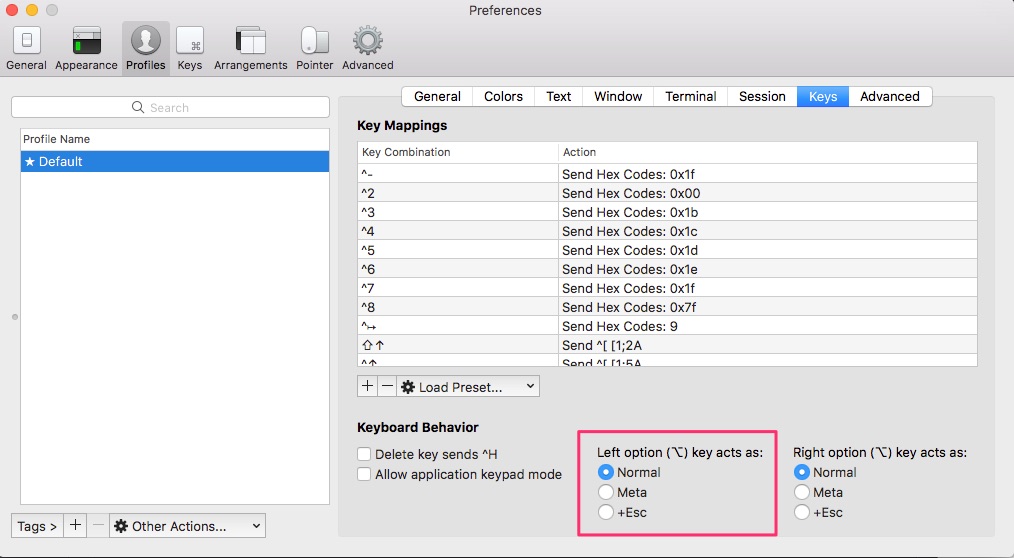Image resolution: width=1014 pixels, height=558 pixels.
Task: Open the Load Preset dropdown
Action: click(468, 387)
